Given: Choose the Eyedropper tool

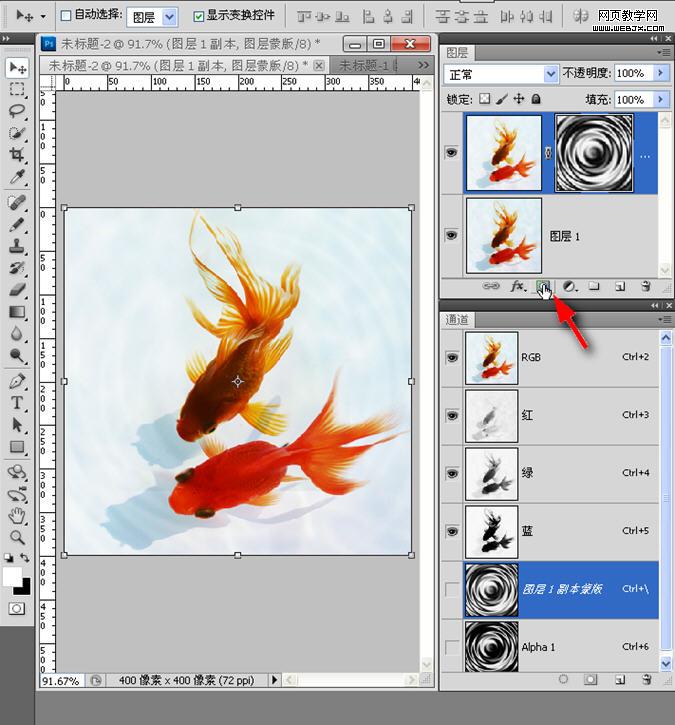Looking at the screenshot, I should click(17, 177).
